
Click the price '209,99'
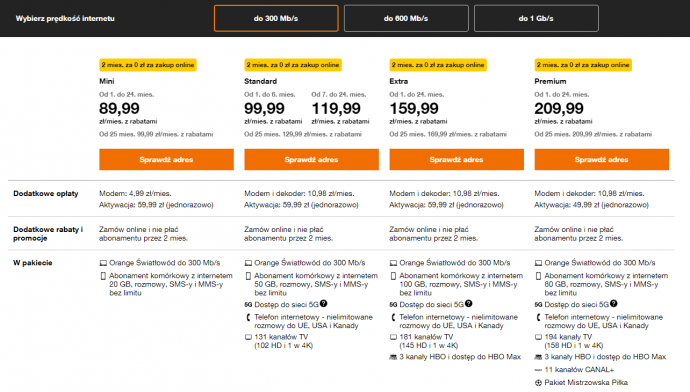(x=559, y=108)
